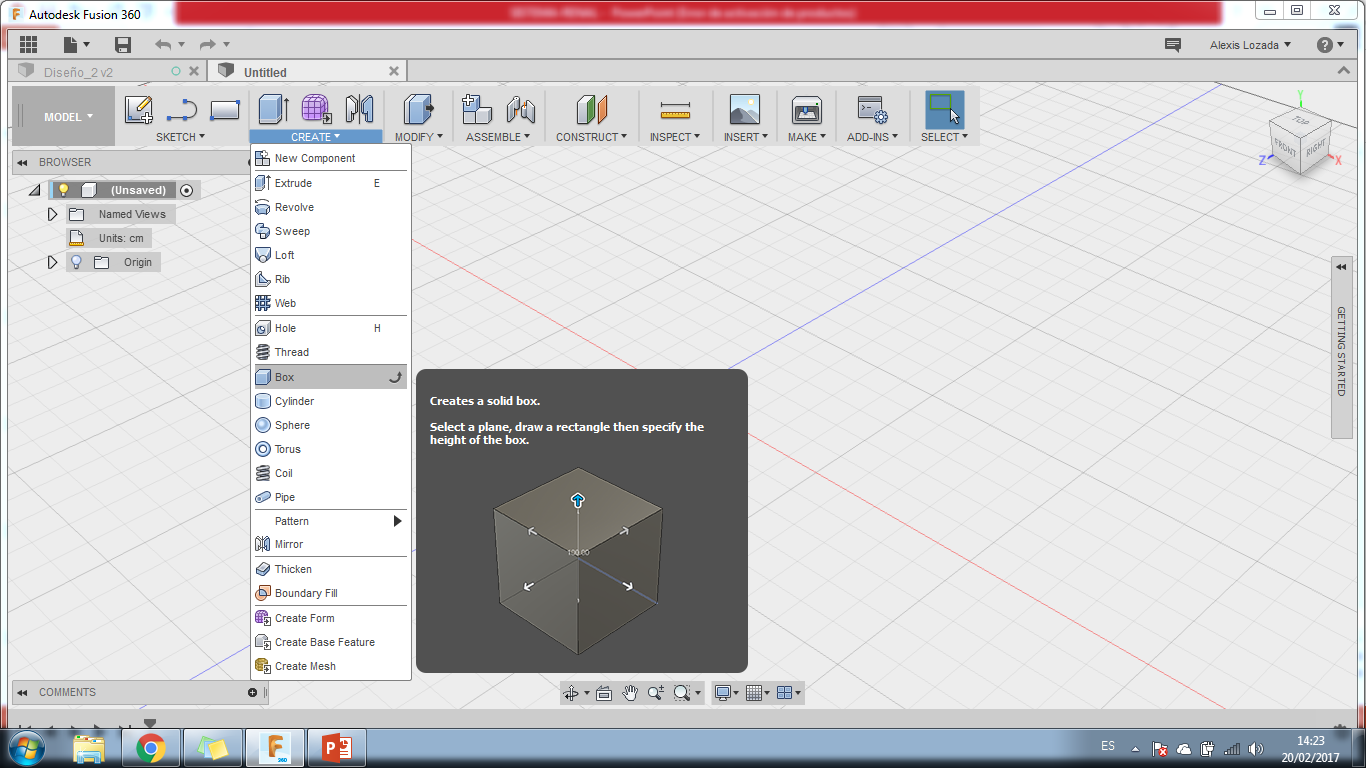Toggle the root component lightbulb visibility
Viewport: 1366px width, 768px height.
click(63, 190)
